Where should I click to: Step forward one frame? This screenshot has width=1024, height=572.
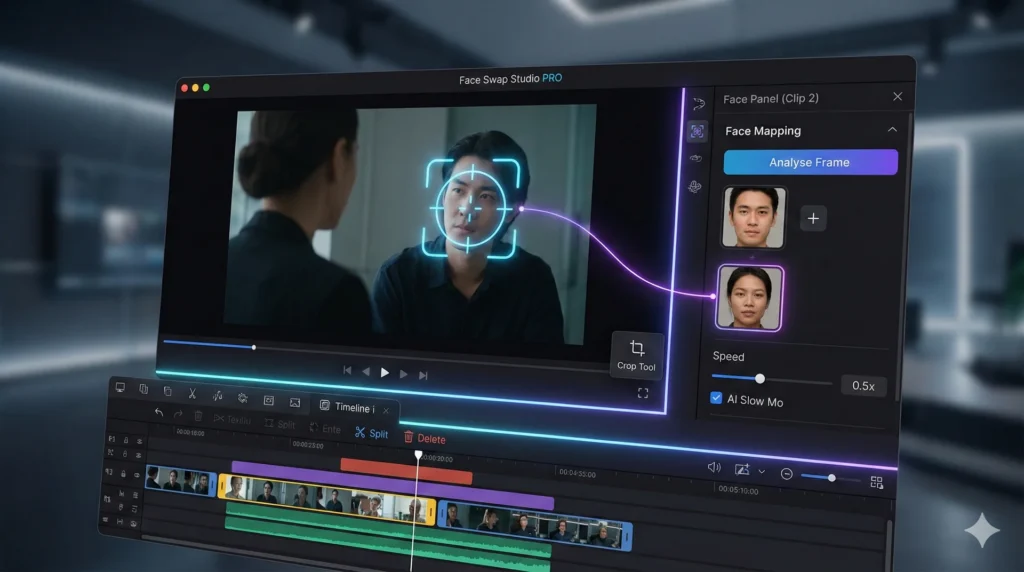[404, 374]
